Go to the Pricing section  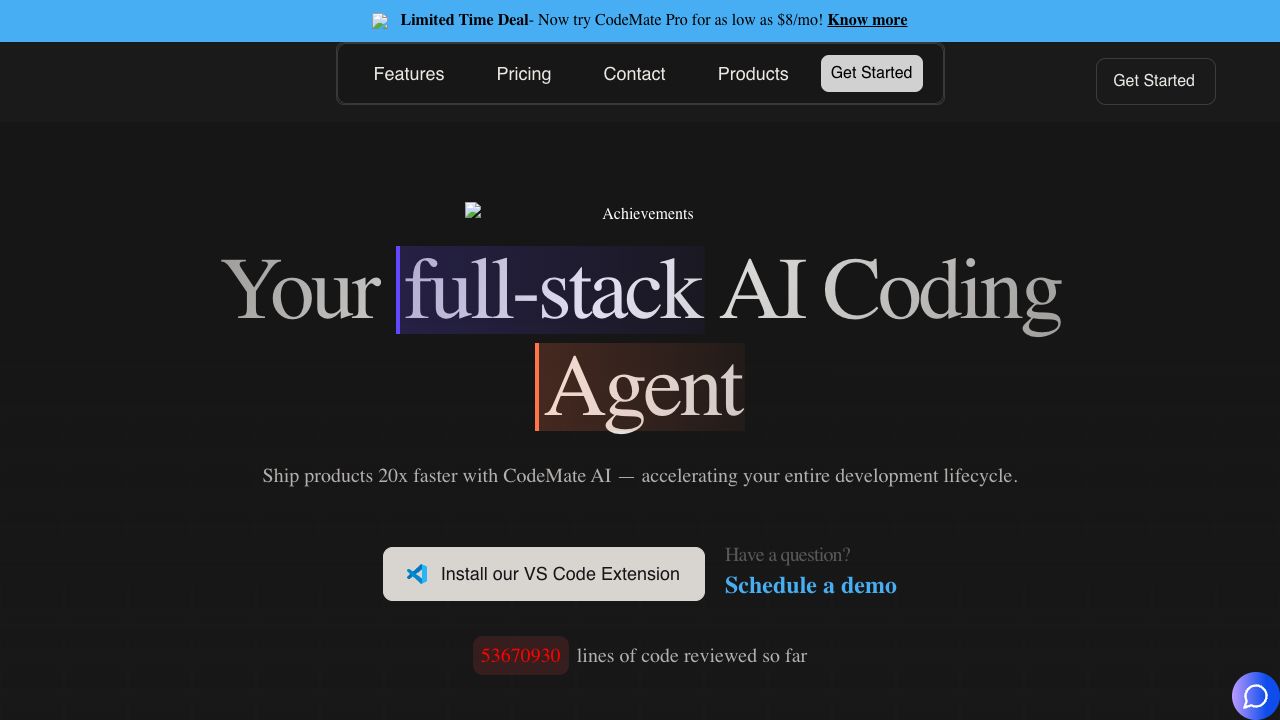tap(523, 74)
